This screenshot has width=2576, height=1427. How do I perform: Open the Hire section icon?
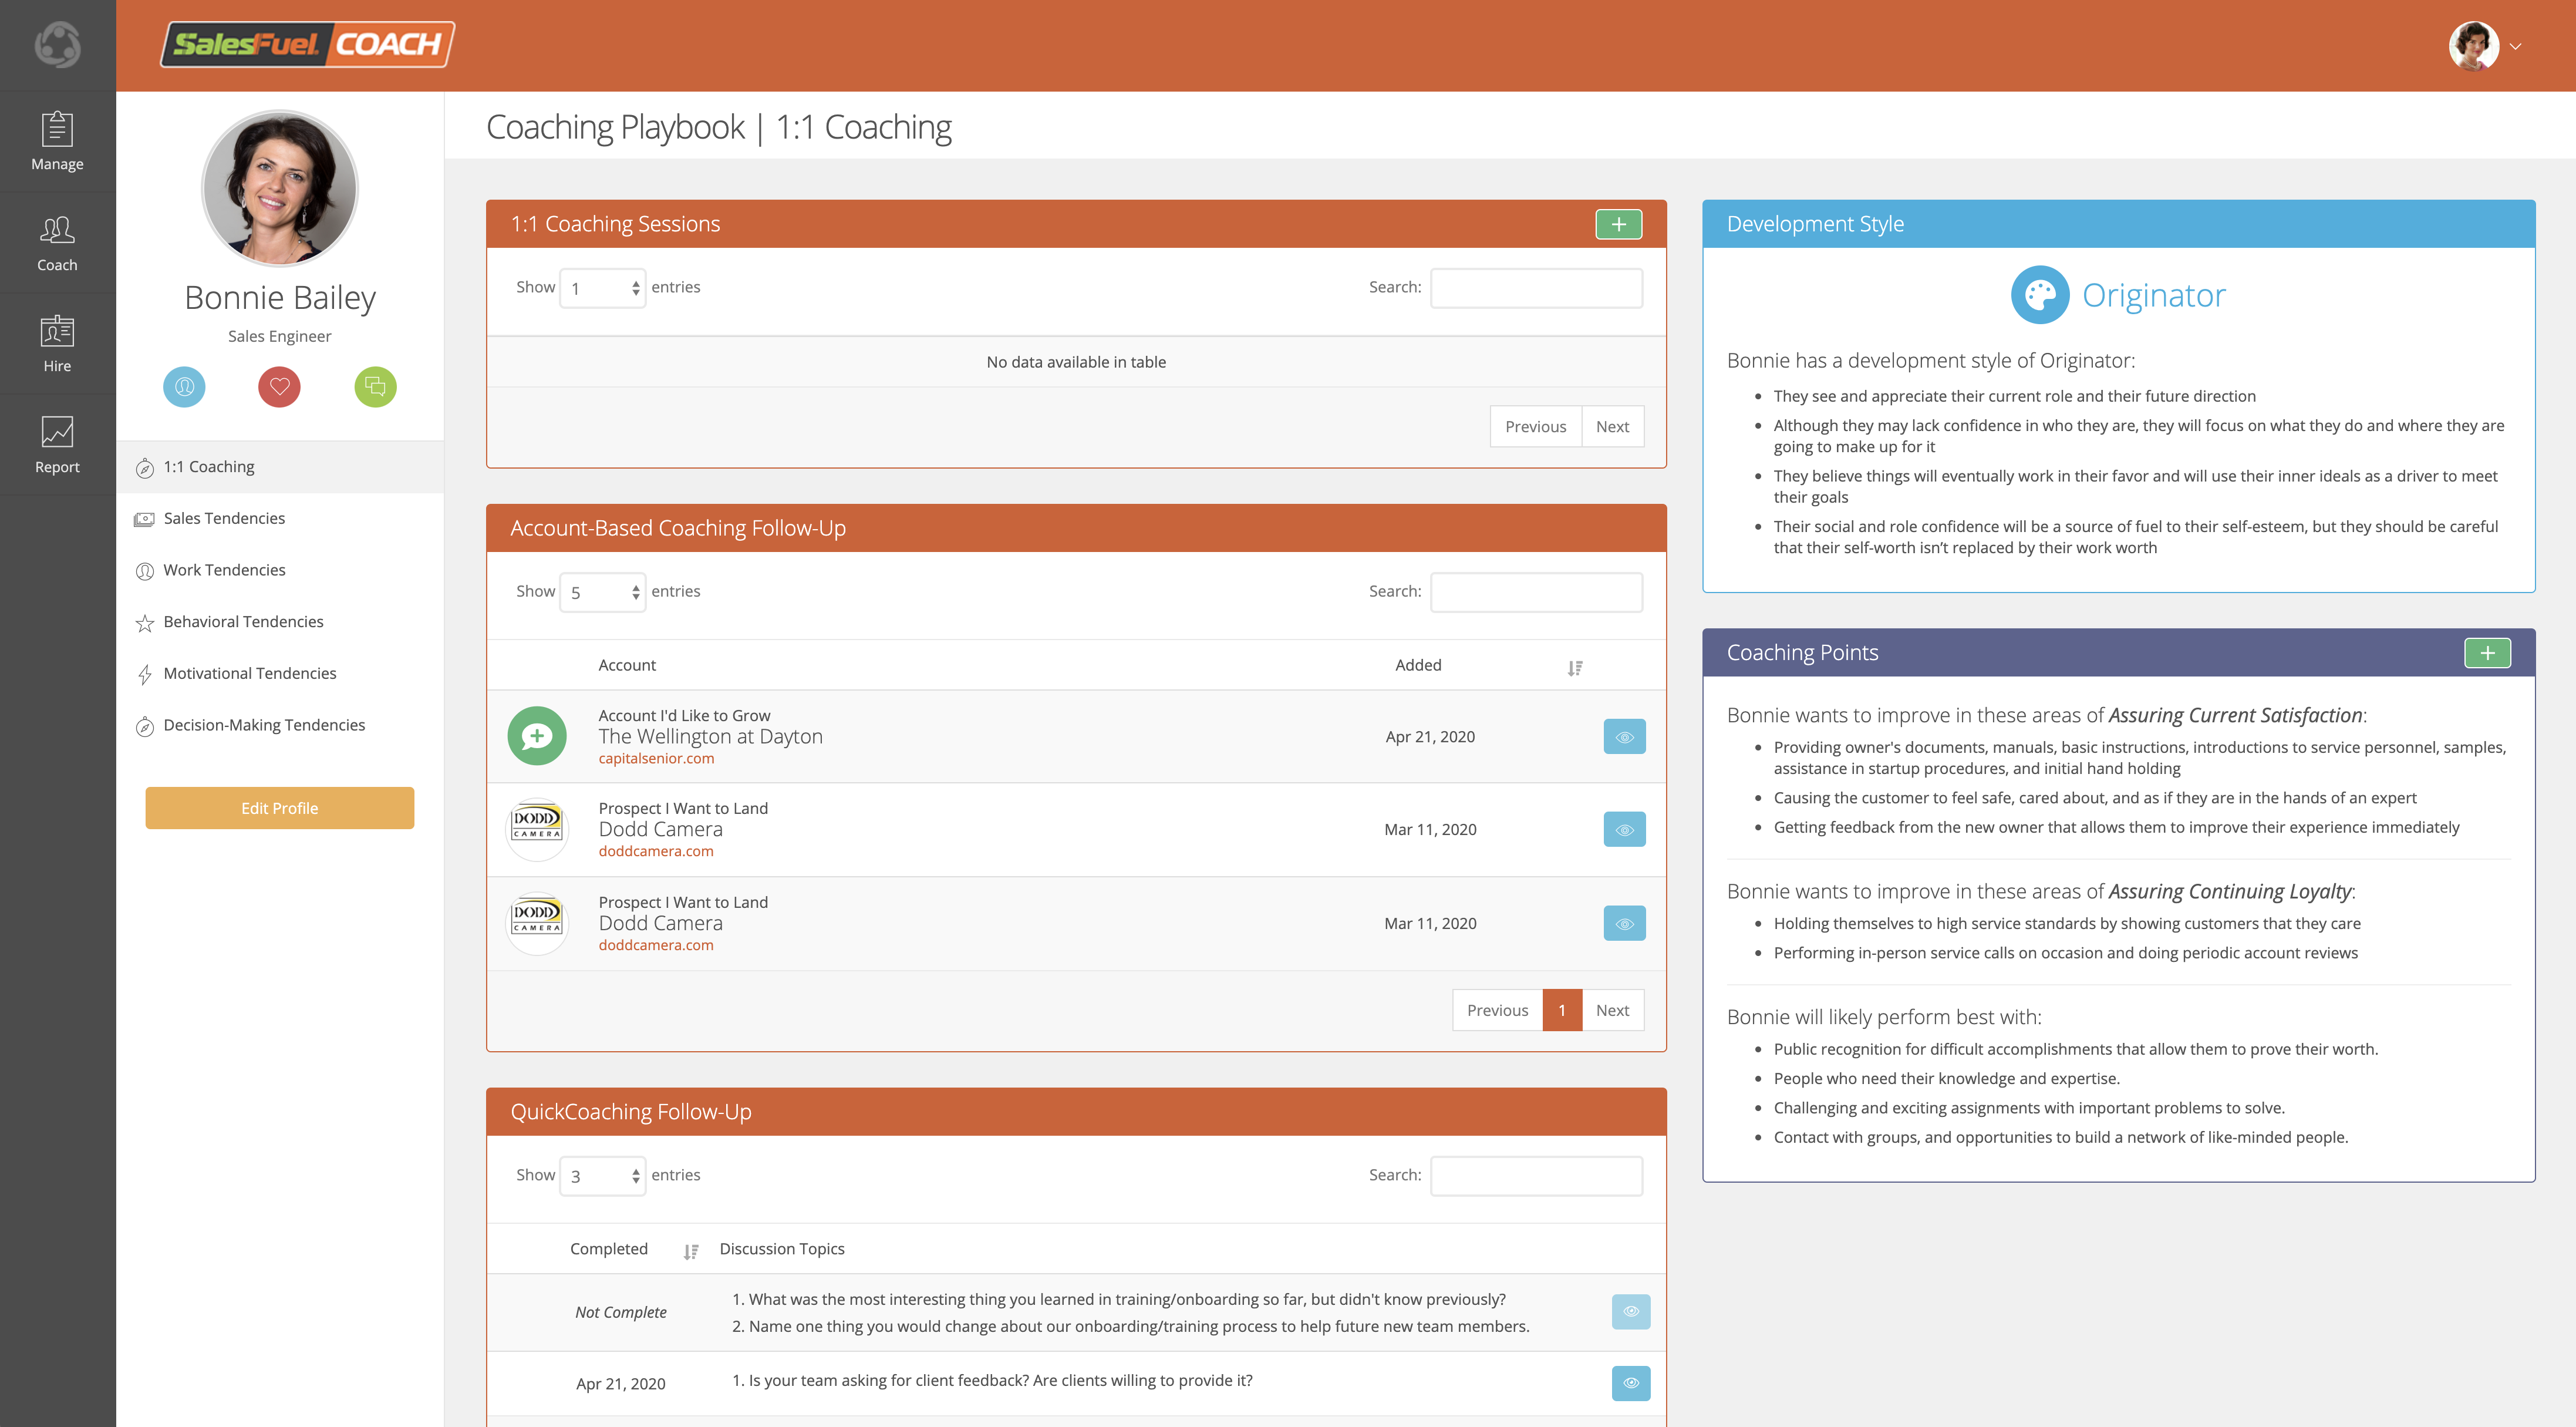(57, 331)
